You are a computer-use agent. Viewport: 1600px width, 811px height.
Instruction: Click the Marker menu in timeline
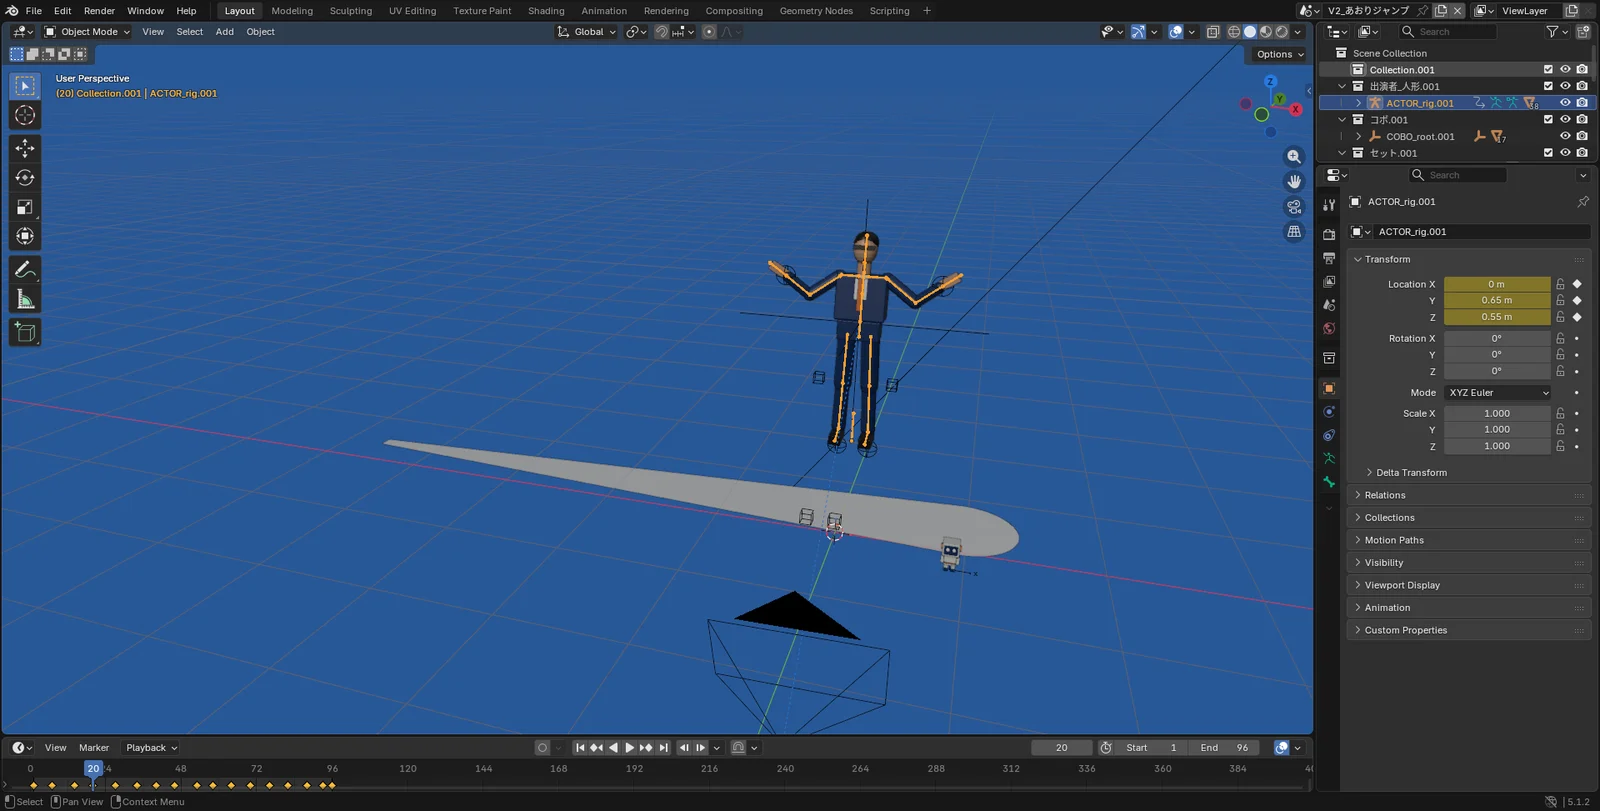(94, 748)
